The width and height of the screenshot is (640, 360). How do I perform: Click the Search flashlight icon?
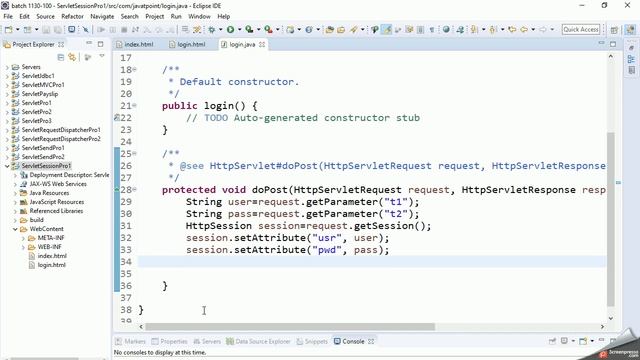pyautogui.click(x=353, y=29)
